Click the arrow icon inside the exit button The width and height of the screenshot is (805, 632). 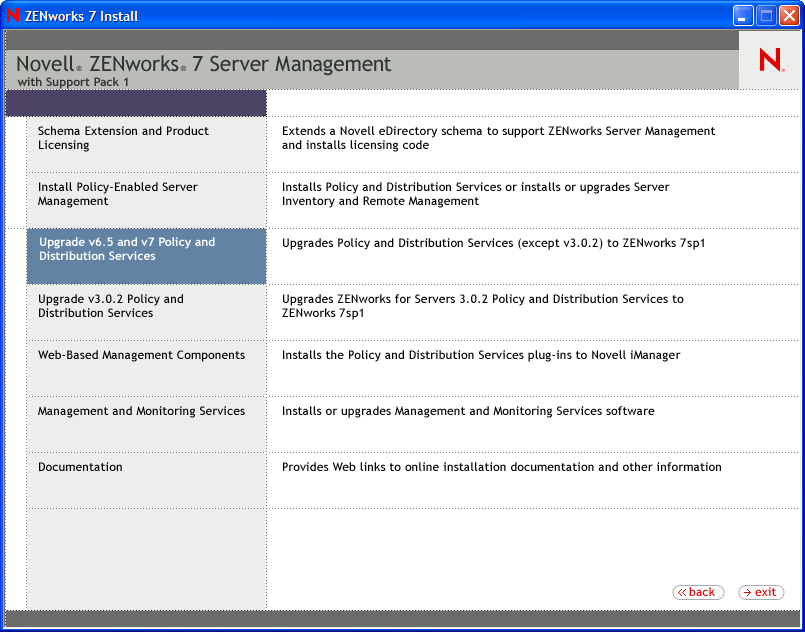[x=747, y=592]
